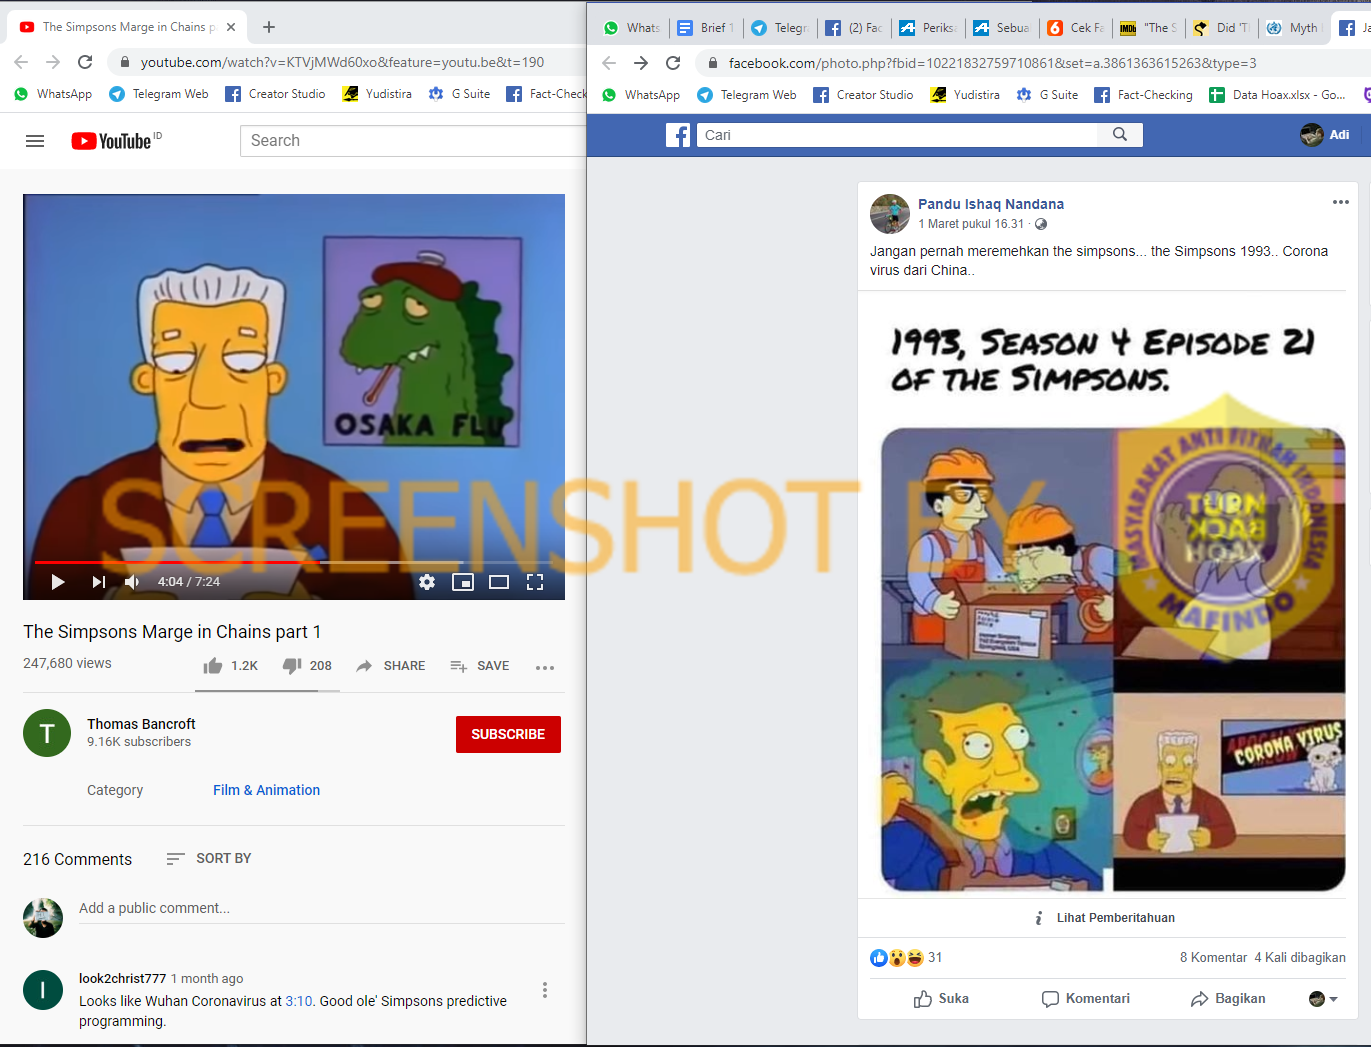Open Fact-Checking bookmark in Facebook window
The height and width of the screenshot is (1047, 1371).
coord(1143,95)
